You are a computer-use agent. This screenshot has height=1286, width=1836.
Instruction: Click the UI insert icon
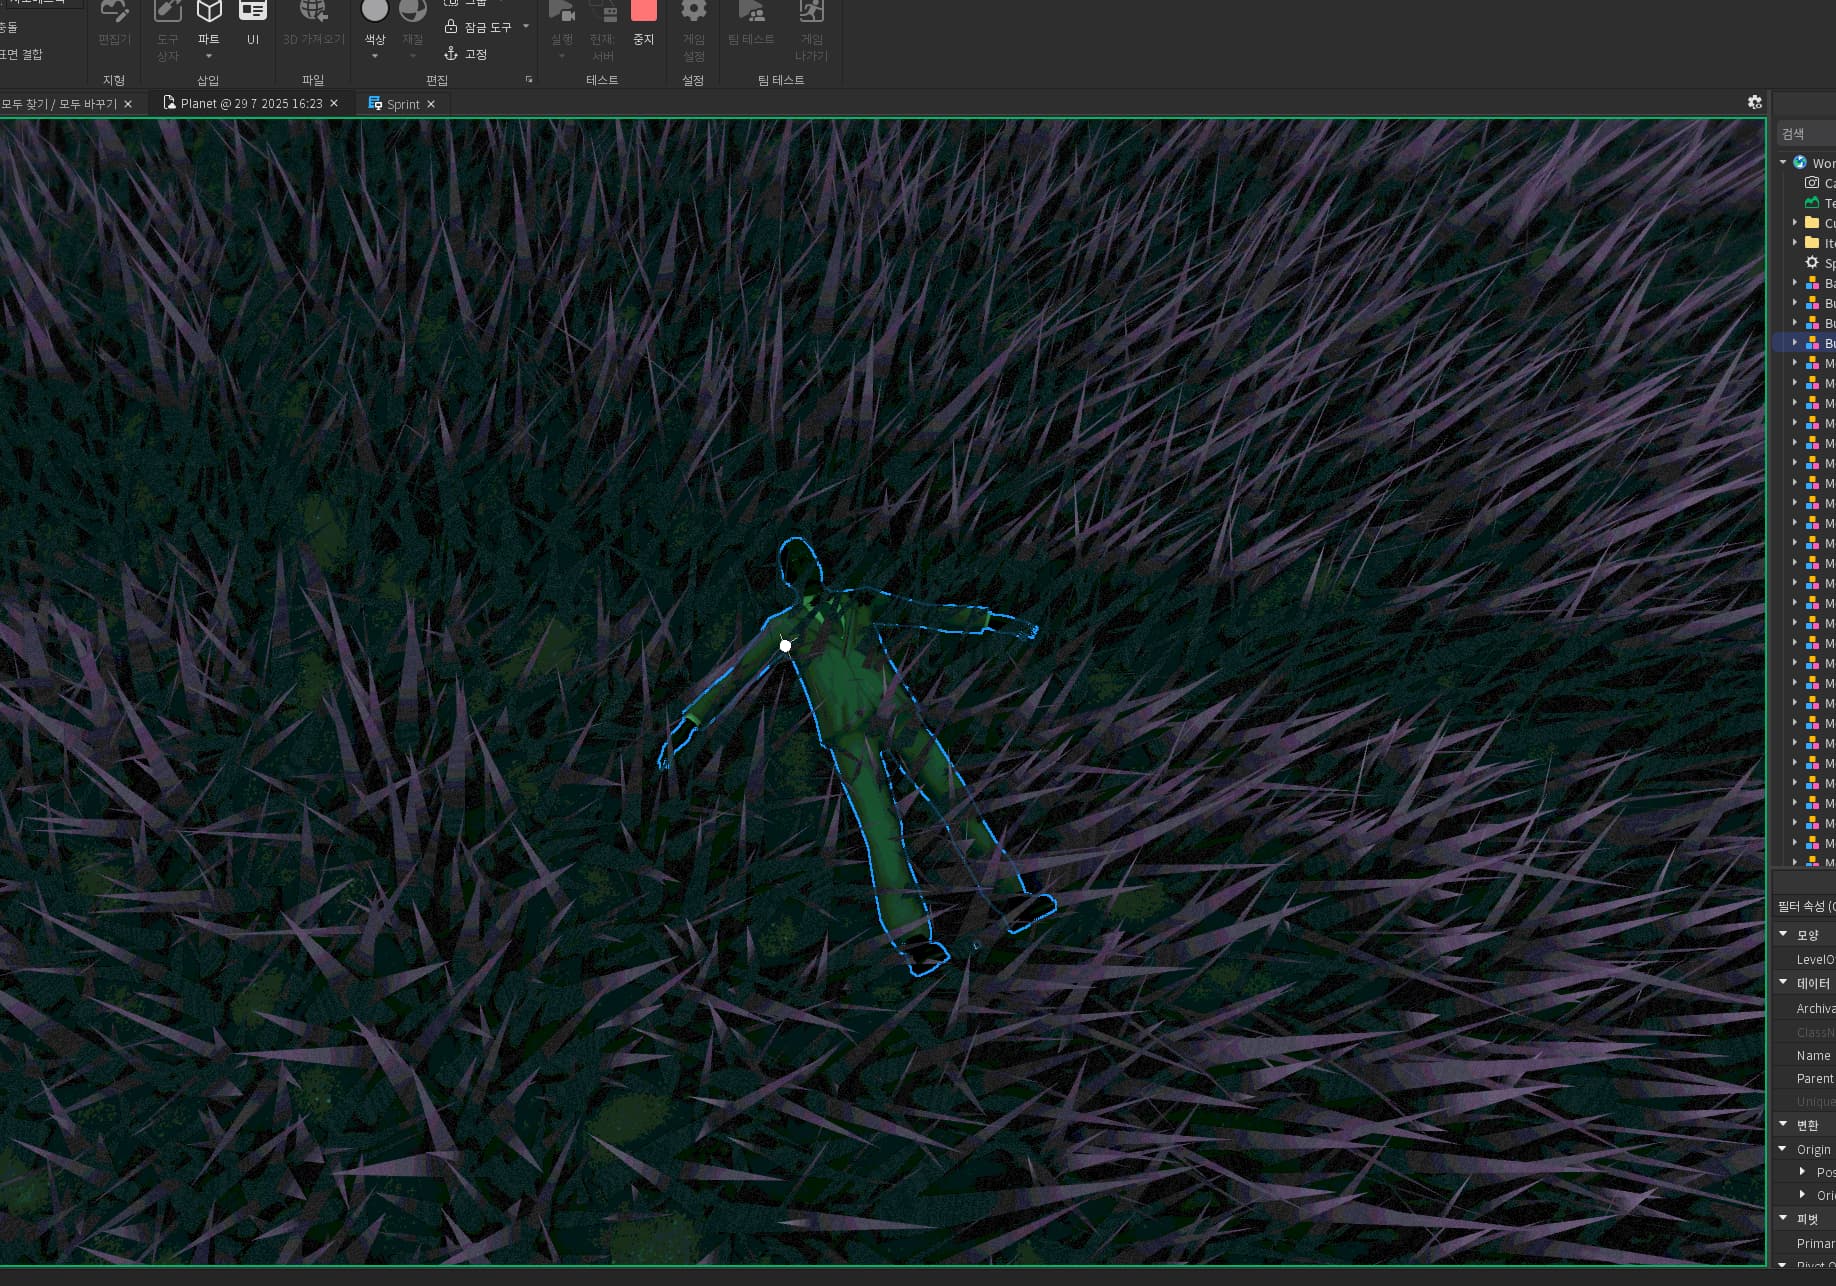point(252,14)
